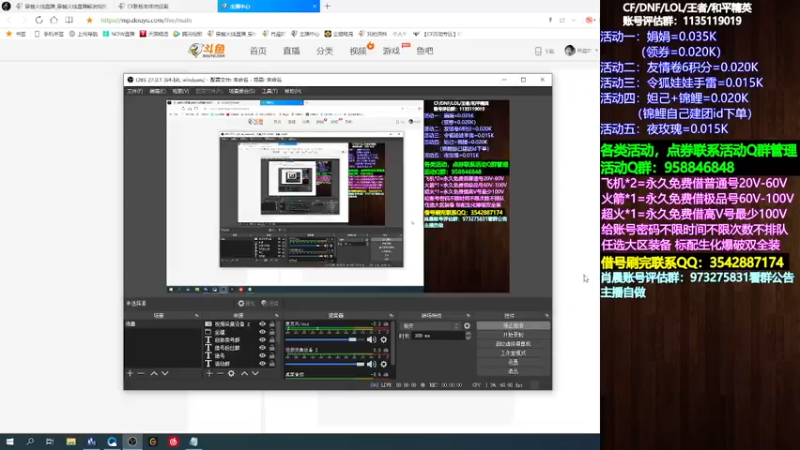Click the filters button above the Sources panel
The height and width of the screenshot is (450, 800).
coord(270,303)
